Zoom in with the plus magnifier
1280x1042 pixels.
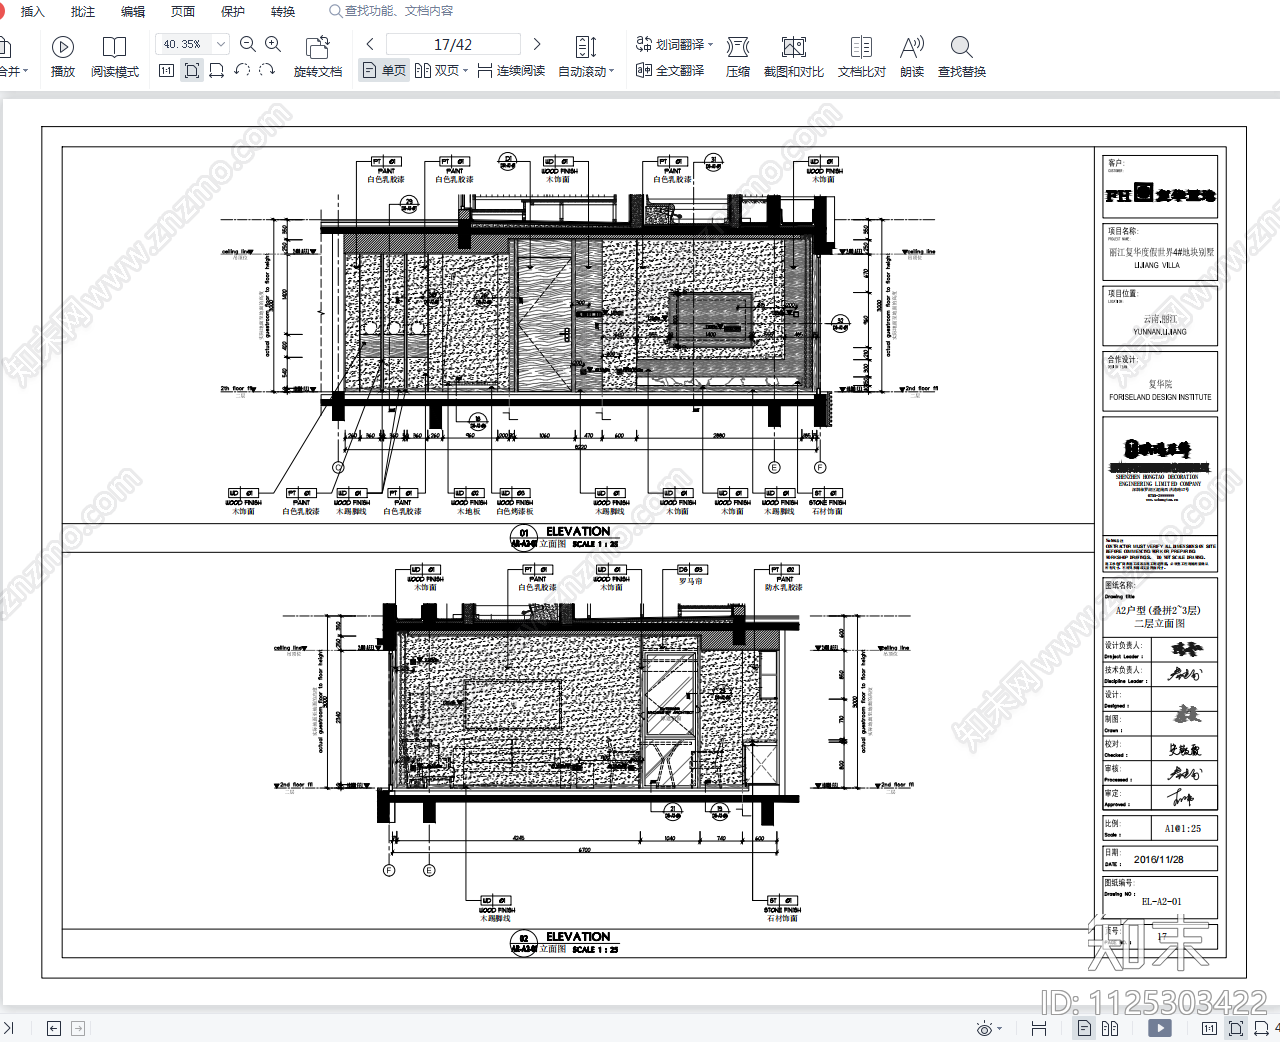pos(273,44)
